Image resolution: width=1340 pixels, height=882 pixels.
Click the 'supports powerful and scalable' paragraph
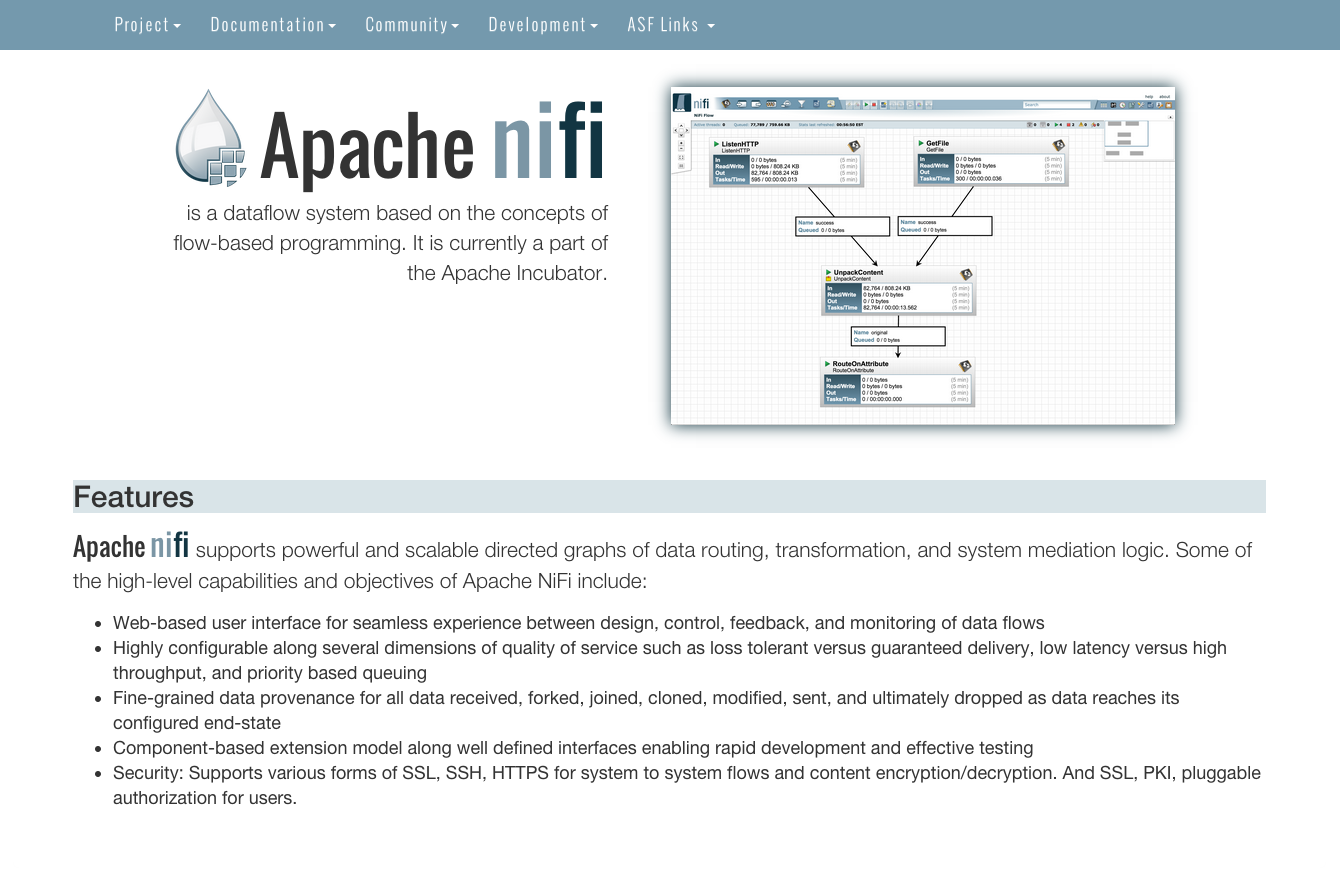coord(662,565)
